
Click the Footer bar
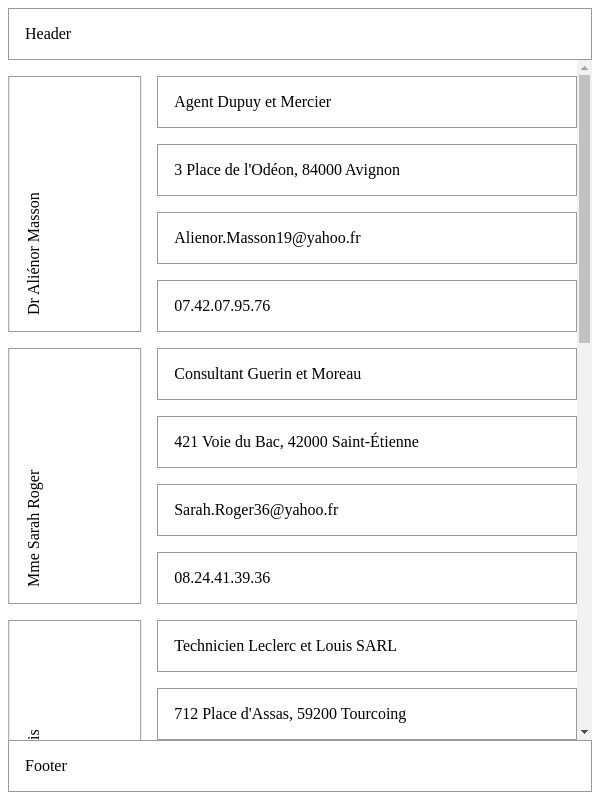point(300,766)
